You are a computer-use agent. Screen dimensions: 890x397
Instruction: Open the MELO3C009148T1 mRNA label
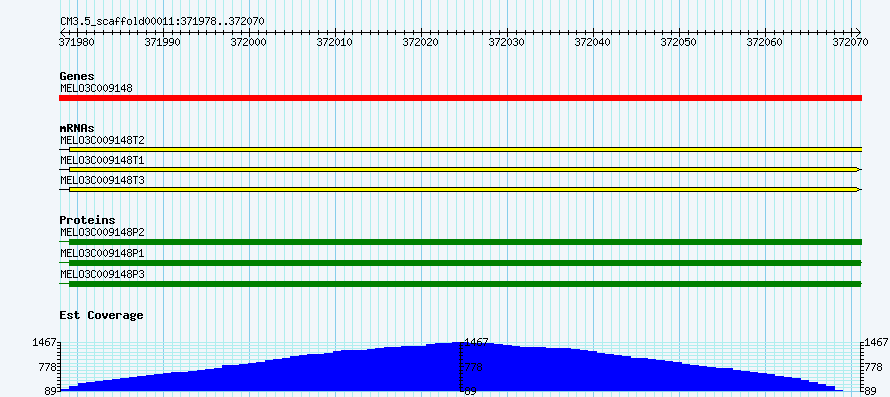point(103,160)
